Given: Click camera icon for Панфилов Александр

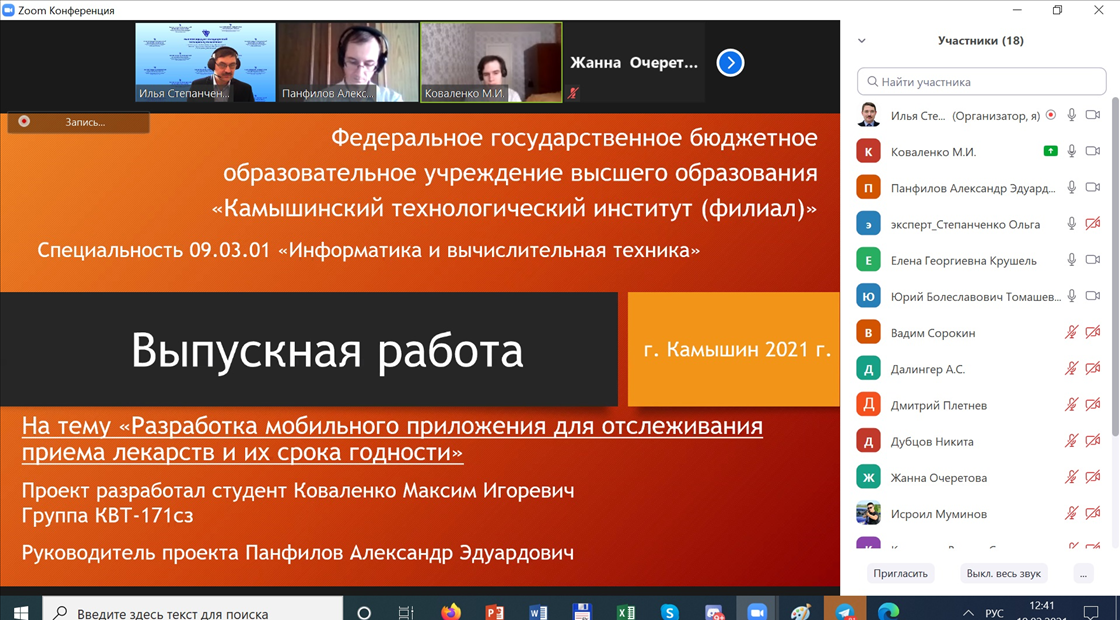Looking at the screenshot, I should click(x=1093, y=188).
